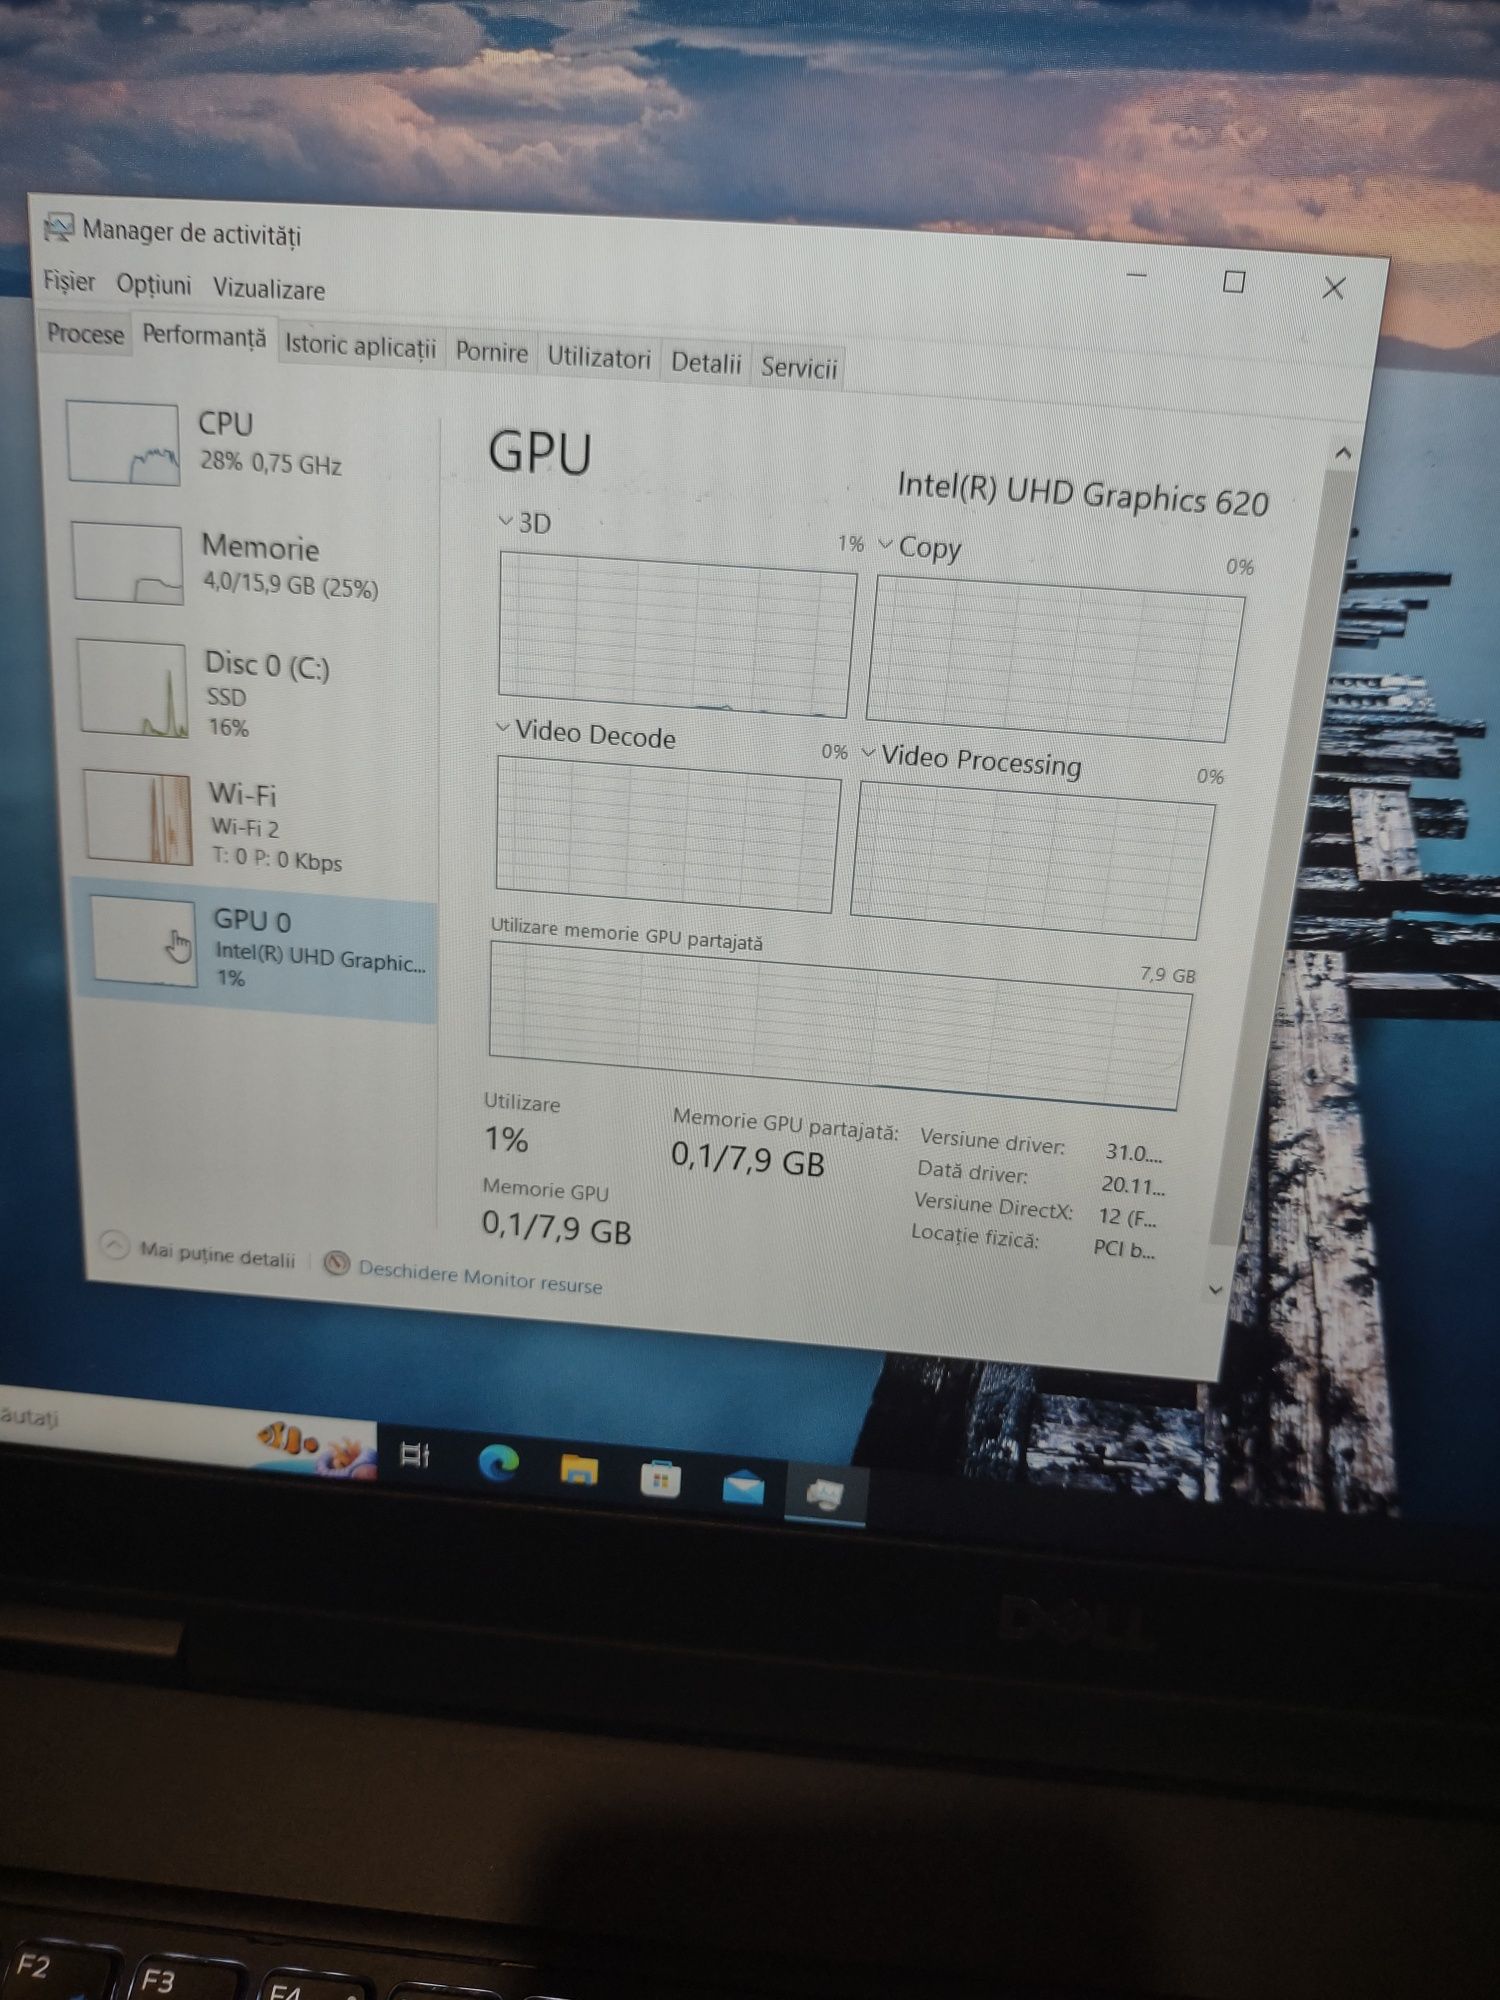
Task: Open the Mail app from the taskbar
Action: [743, 1487]
